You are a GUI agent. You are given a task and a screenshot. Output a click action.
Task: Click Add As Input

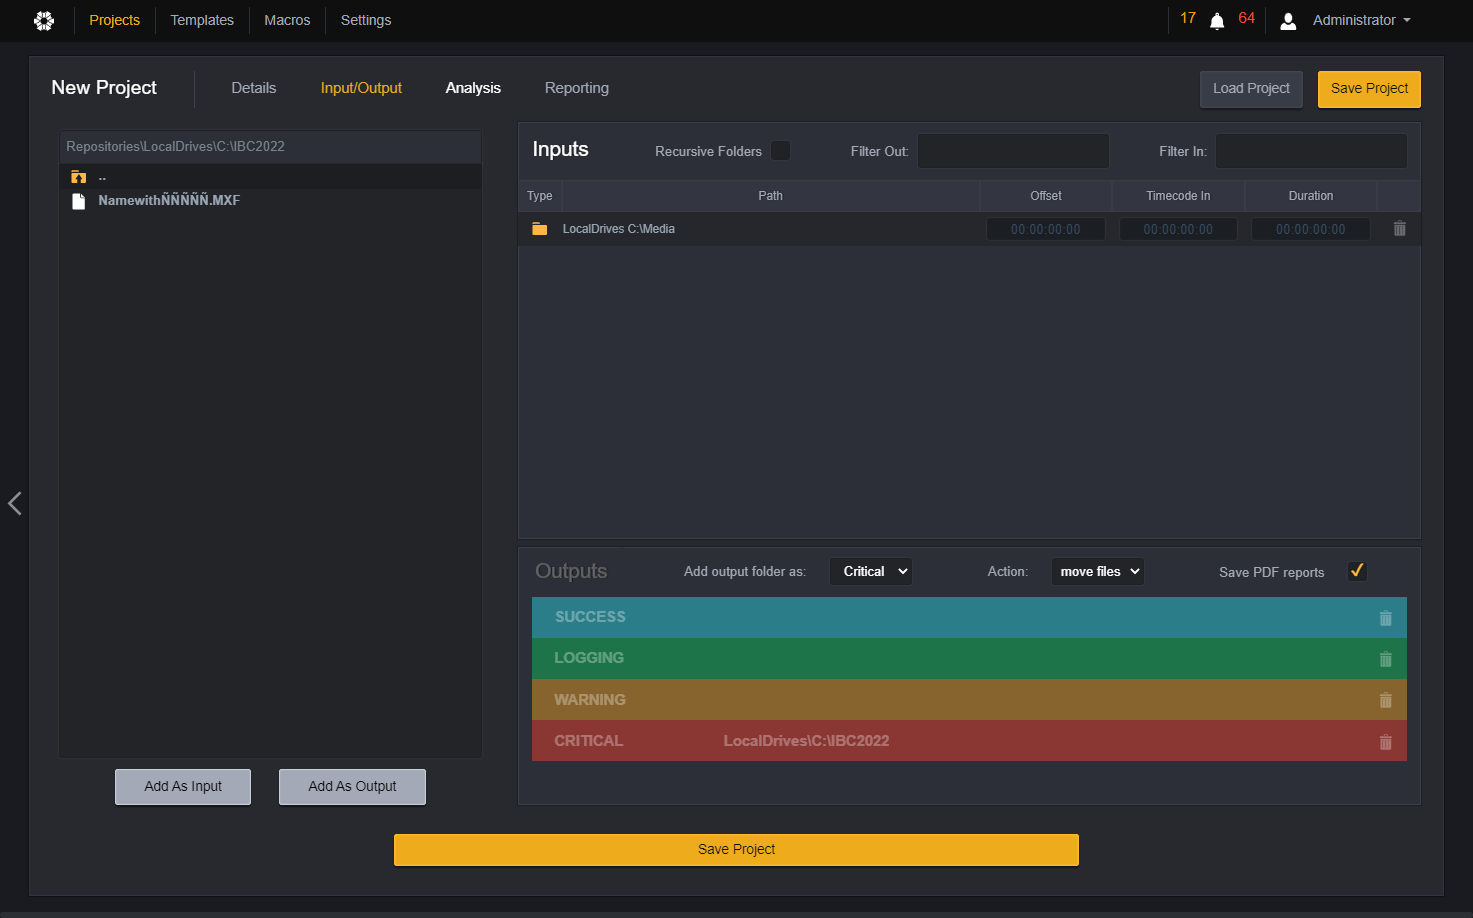click(183, 787)
